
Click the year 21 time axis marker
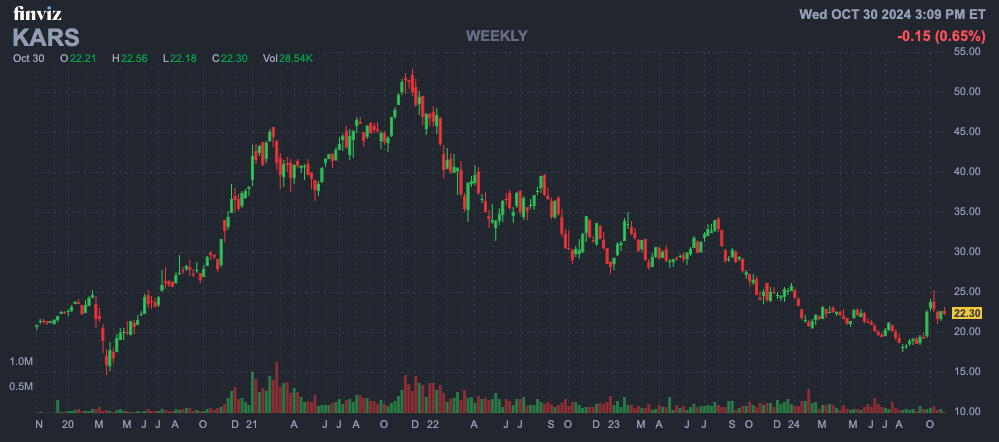[x=252, y=425]
